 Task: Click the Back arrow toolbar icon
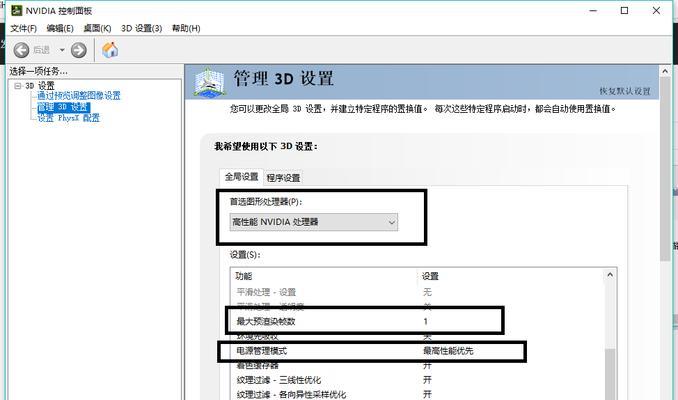(21, 50)
